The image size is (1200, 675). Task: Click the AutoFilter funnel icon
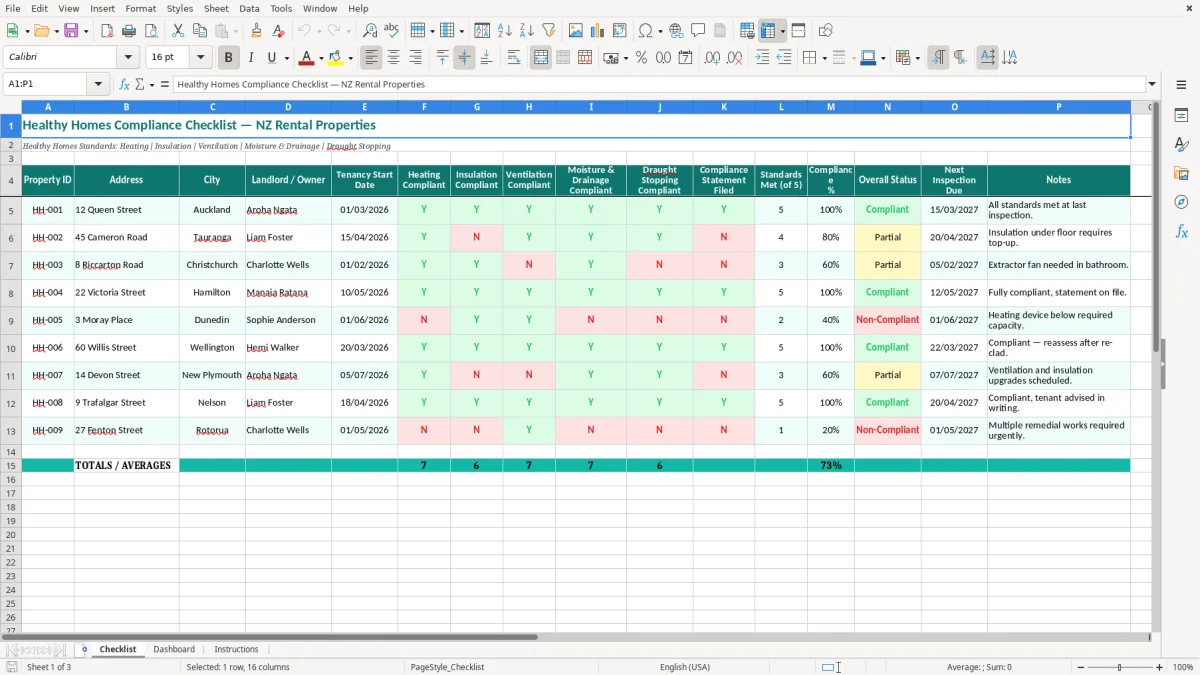548,31
